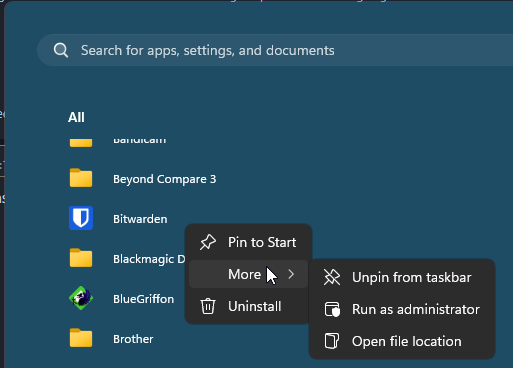Click the Bitwarden shield app icon
The height and width of the screenshot is (368, 513).
point(81,218)
